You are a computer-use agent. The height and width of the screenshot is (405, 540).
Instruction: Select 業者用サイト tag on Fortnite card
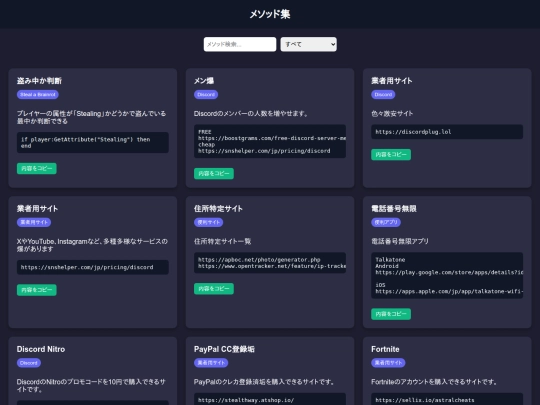(x=388, y=363)
